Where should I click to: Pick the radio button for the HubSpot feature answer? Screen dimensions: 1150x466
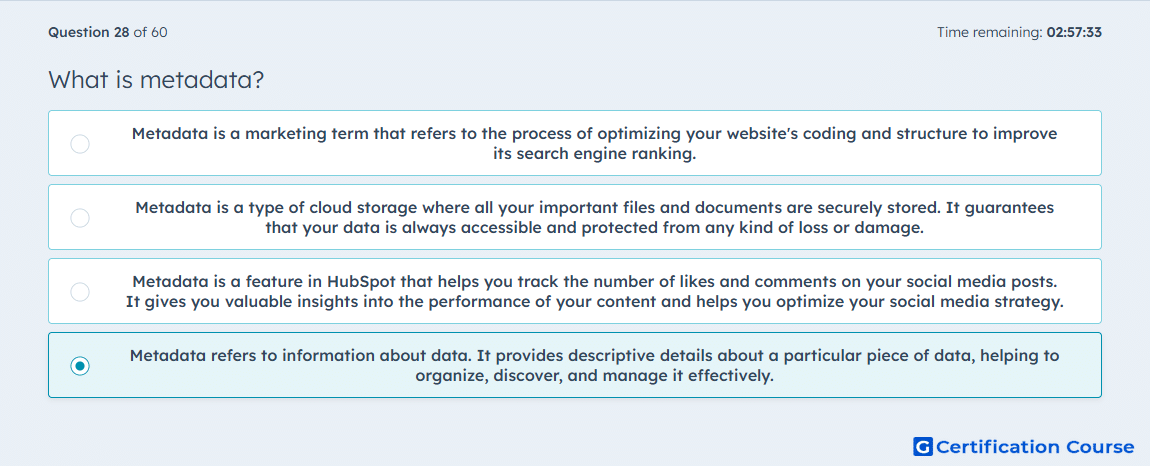point(80,292)
